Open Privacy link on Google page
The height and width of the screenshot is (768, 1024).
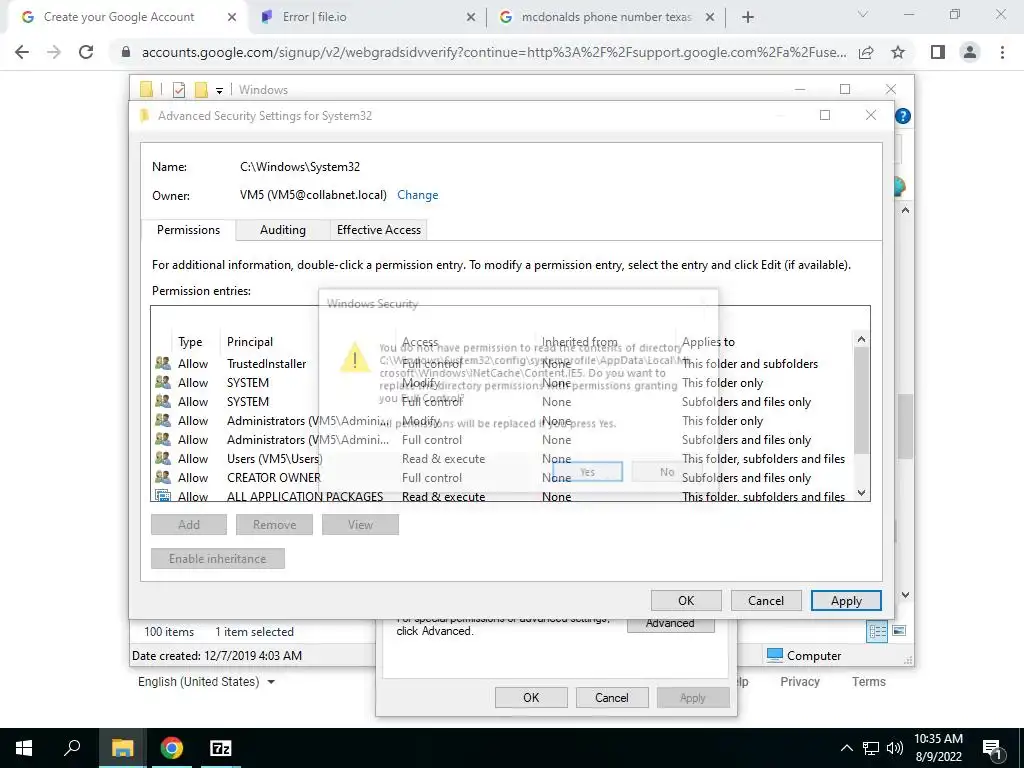pos(799,682)
